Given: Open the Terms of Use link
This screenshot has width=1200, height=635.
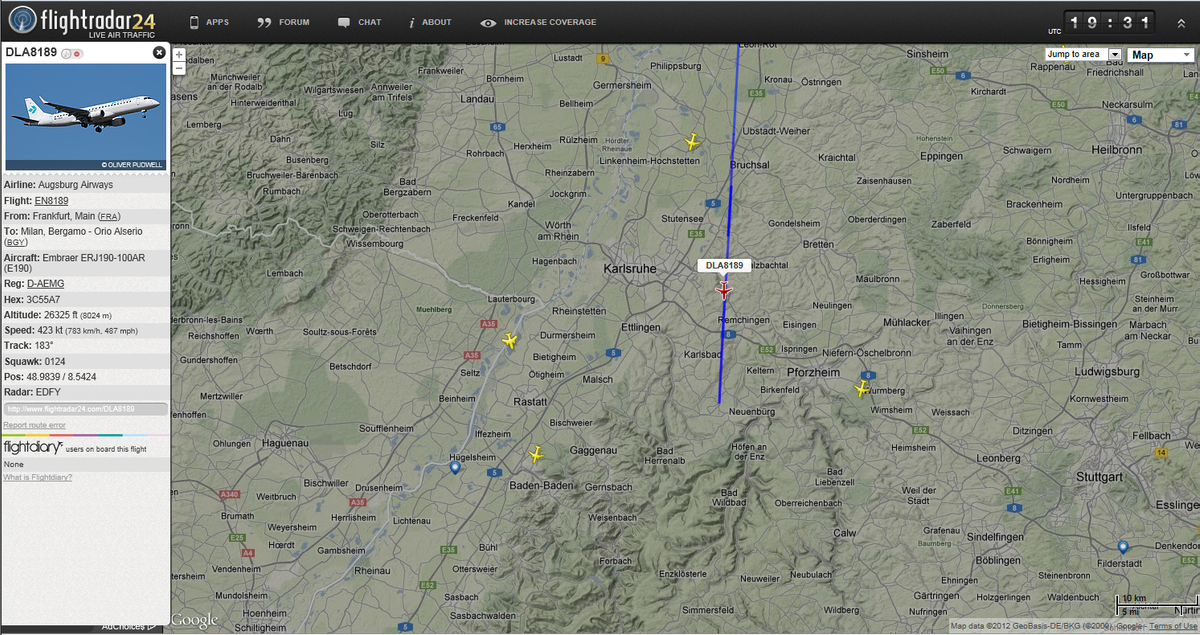Looking at the screenshot, I should (x=1173, y=627).
